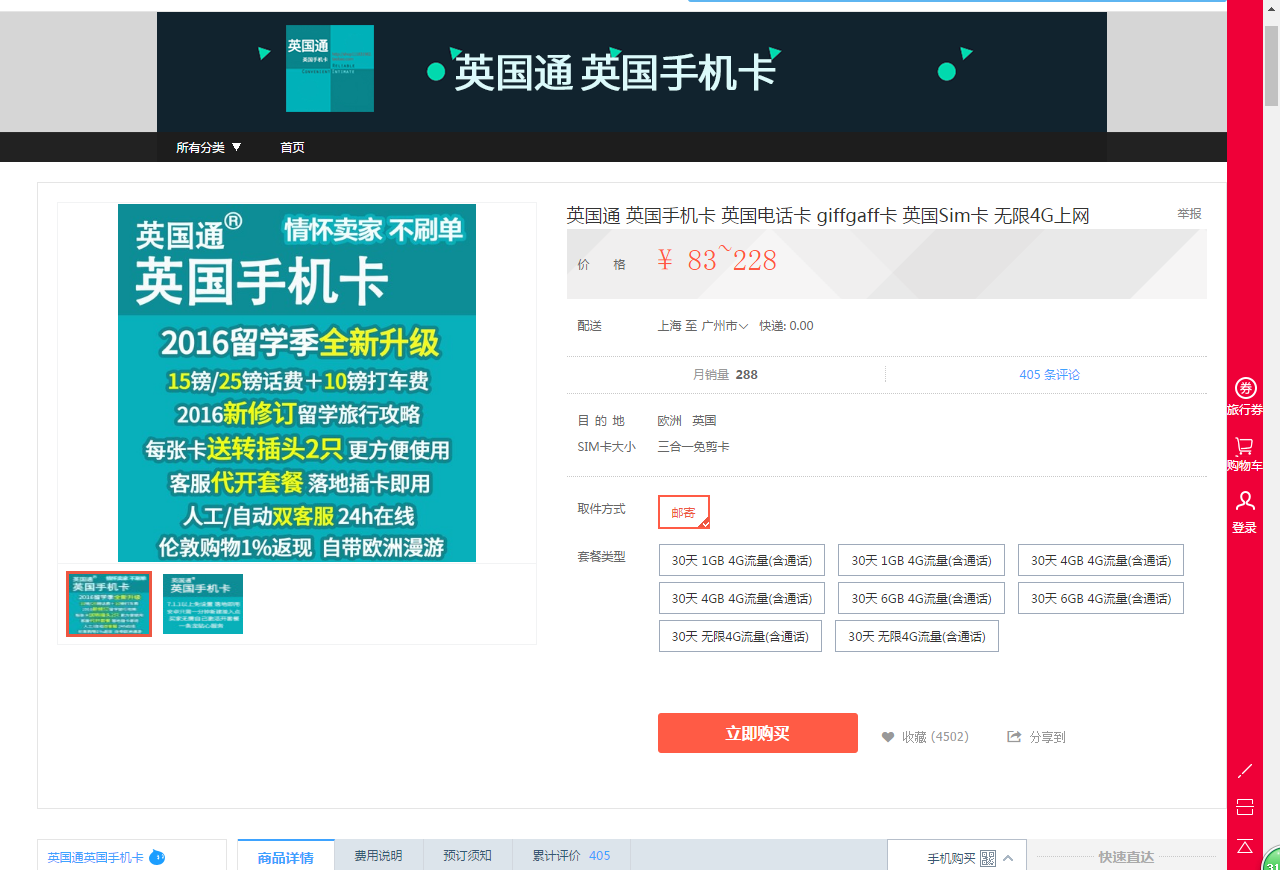Click the QR code icon beside 手机购买
The width and height of the screenshot is (1280, 870).
(988, 858)
